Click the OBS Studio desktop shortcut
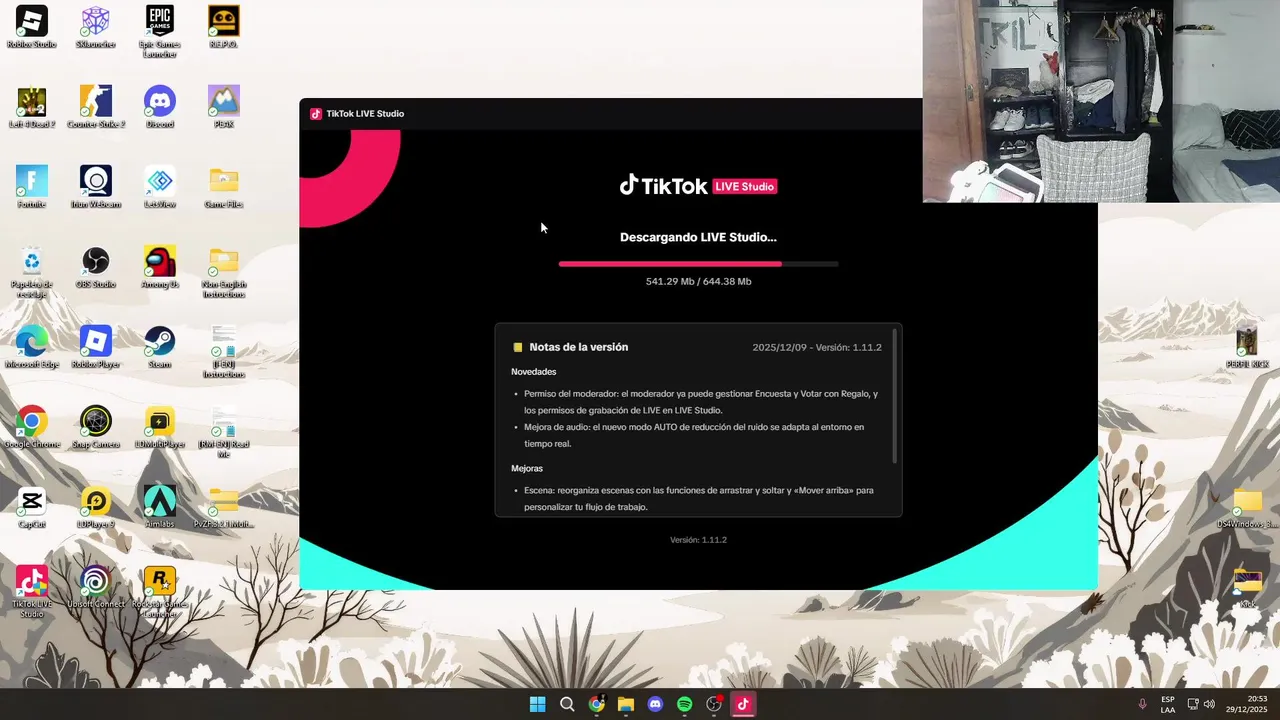Viewport: 1280px width, 720px height. [96, 267]
